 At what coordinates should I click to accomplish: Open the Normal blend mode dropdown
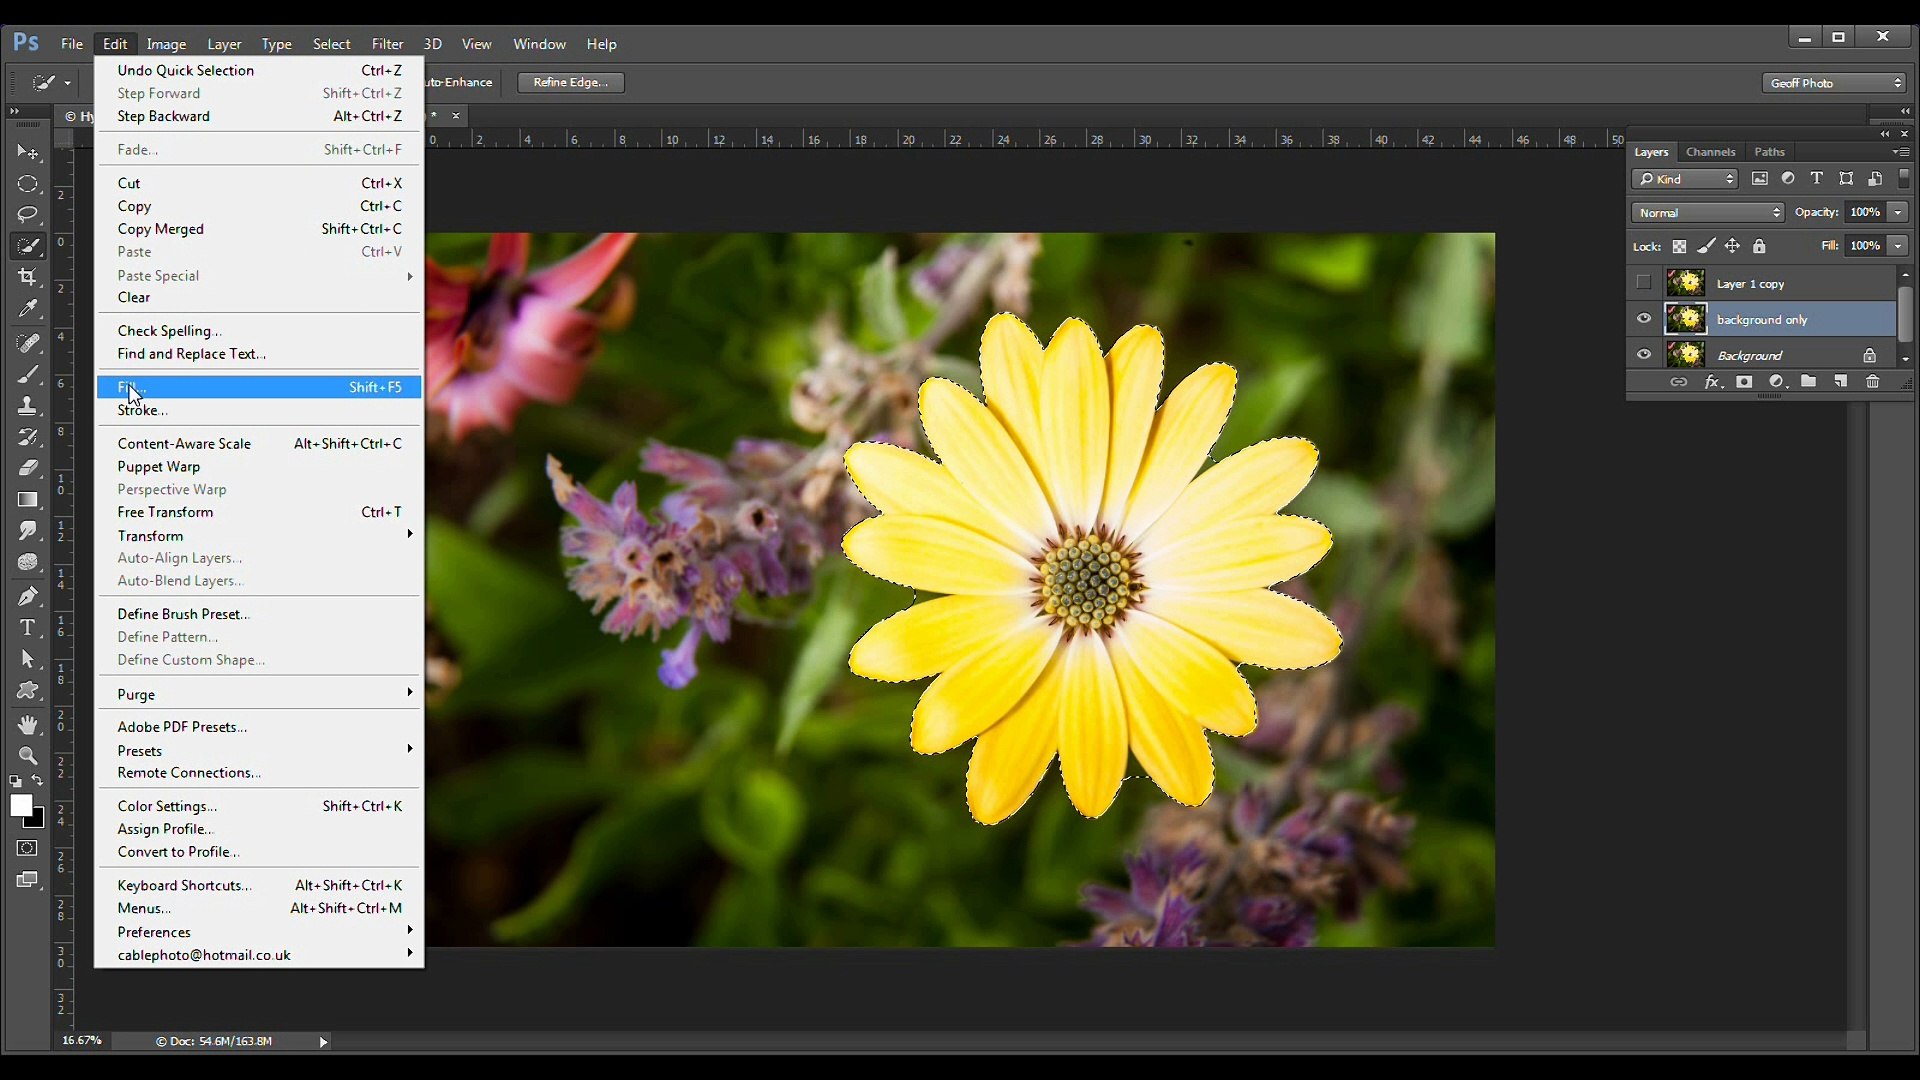[1707, 212]
